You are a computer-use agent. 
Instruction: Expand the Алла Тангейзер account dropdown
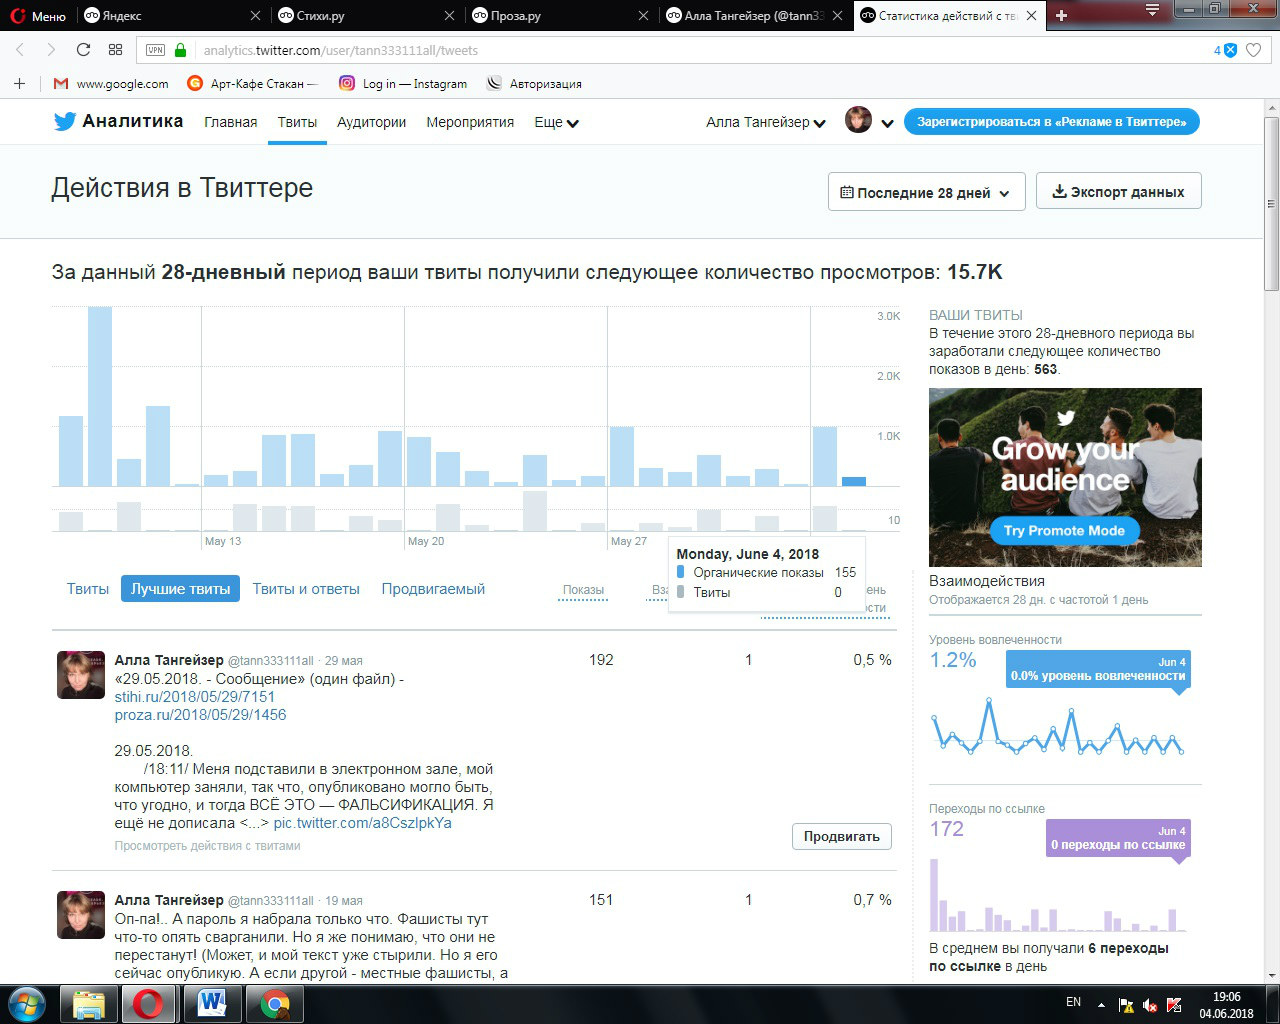(766, 122)
